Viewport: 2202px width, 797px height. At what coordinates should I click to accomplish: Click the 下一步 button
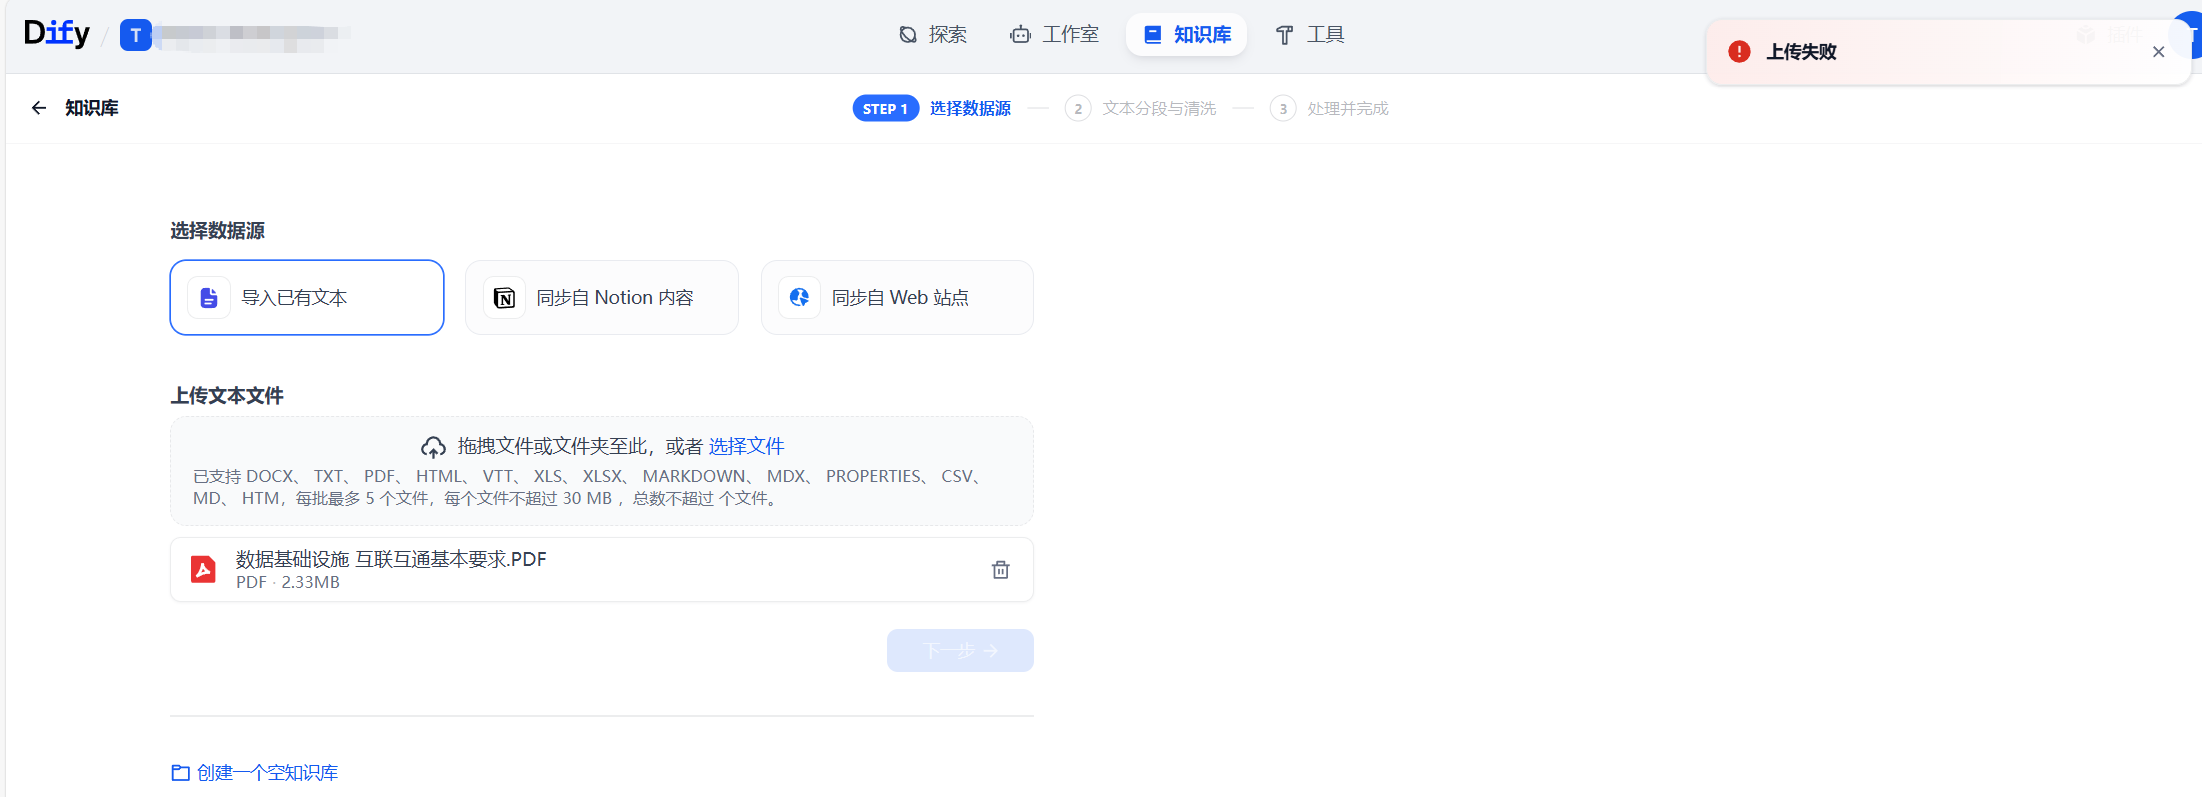[960, 650]
